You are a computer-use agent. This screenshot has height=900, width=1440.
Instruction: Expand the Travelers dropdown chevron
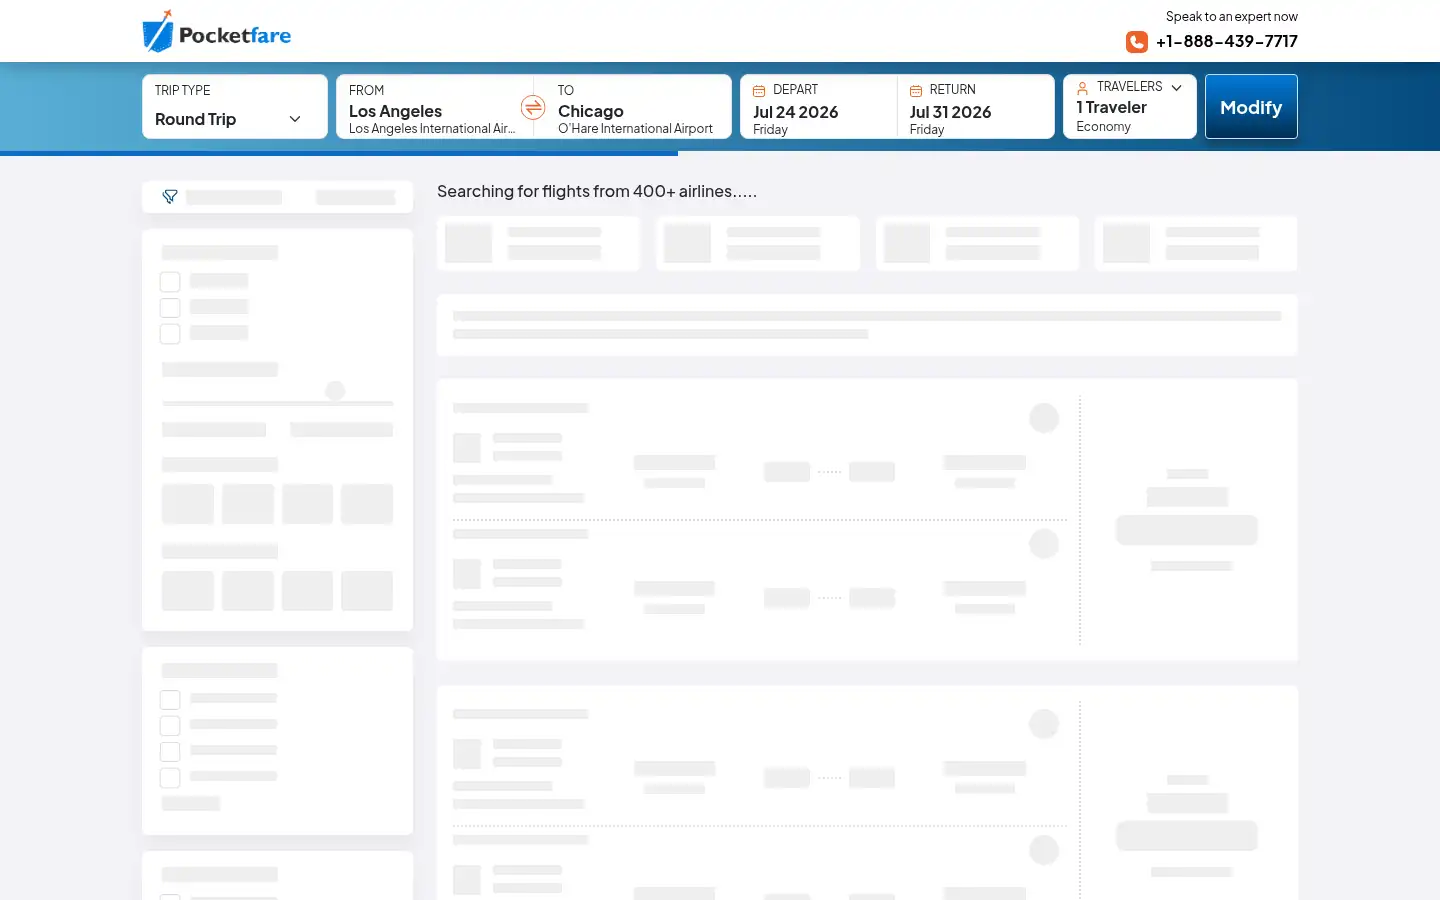click(1177, 88)
